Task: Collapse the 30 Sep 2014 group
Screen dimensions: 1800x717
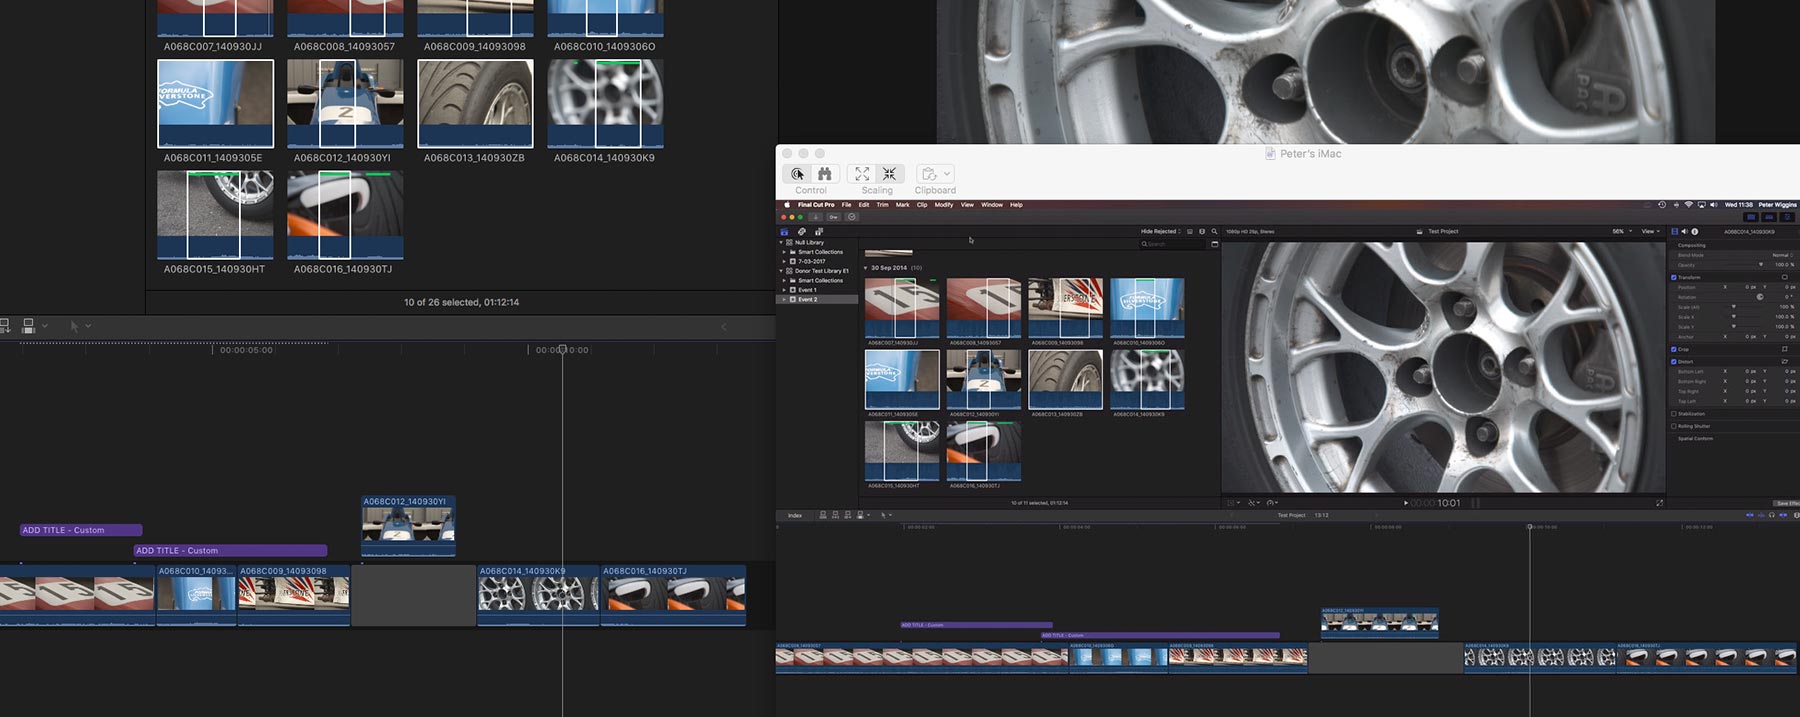Action: pyautogui.click(x=865, y=268)
